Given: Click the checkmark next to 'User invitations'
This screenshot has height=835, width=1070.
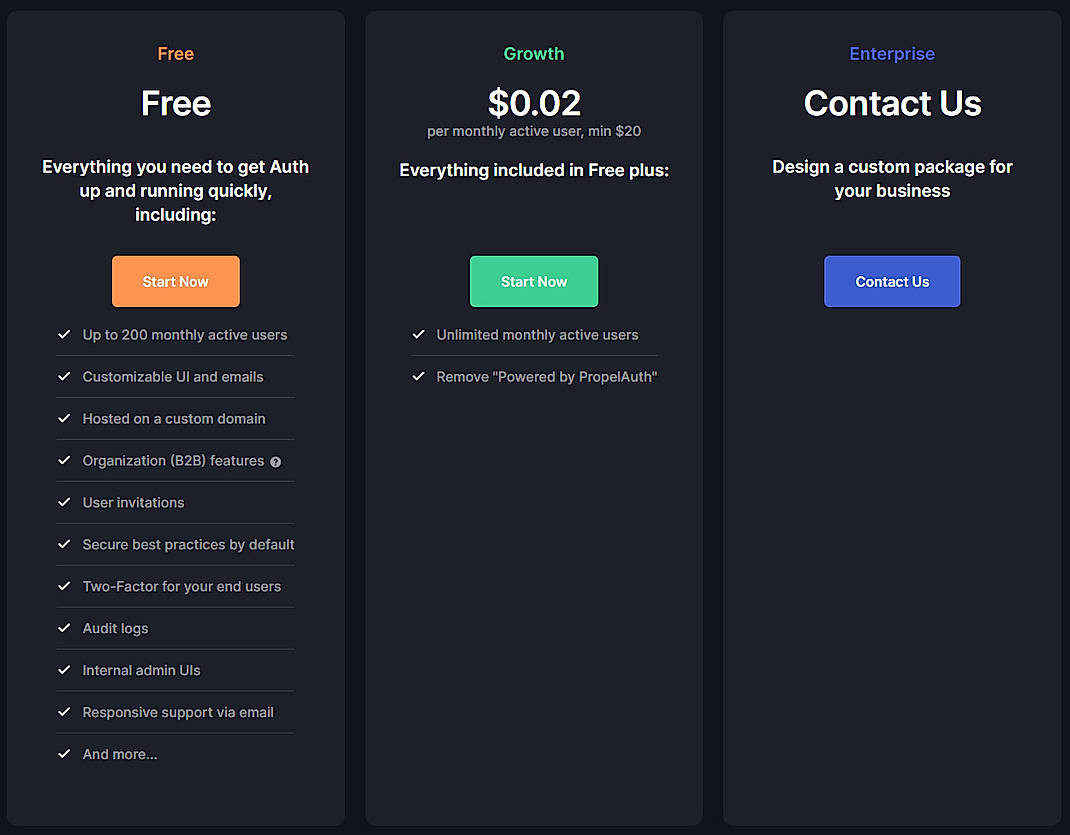Looking at the screenshot, I should (x=64, y=502).
